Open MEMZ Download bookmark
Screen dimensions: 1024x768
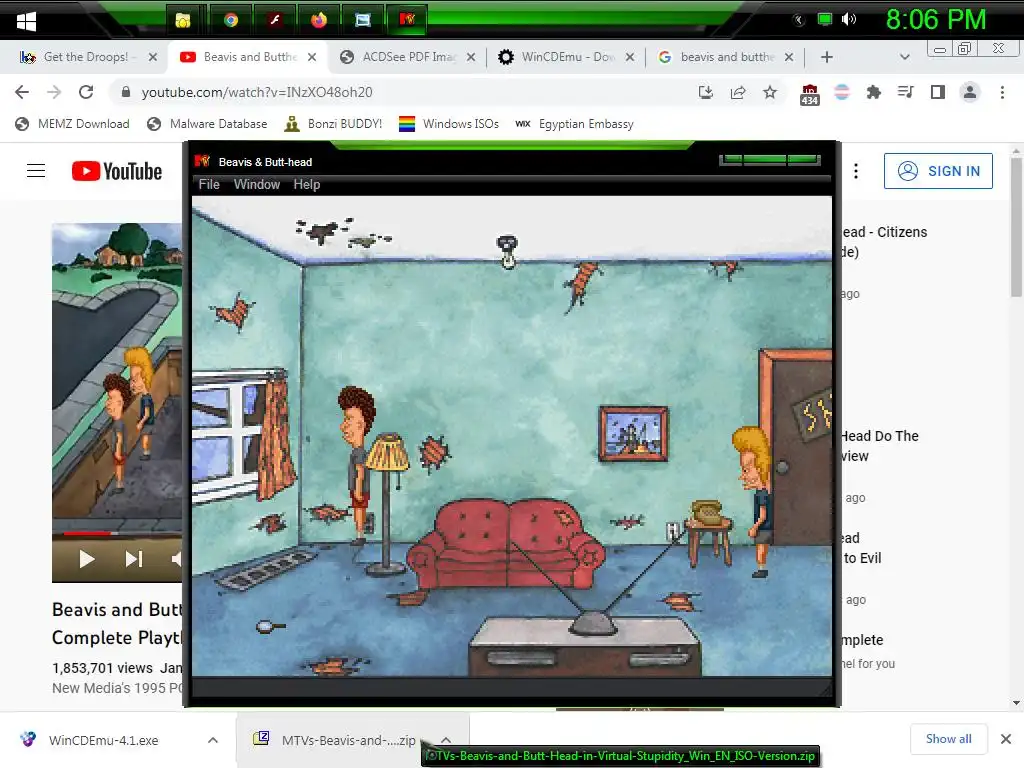pos(72,124)
